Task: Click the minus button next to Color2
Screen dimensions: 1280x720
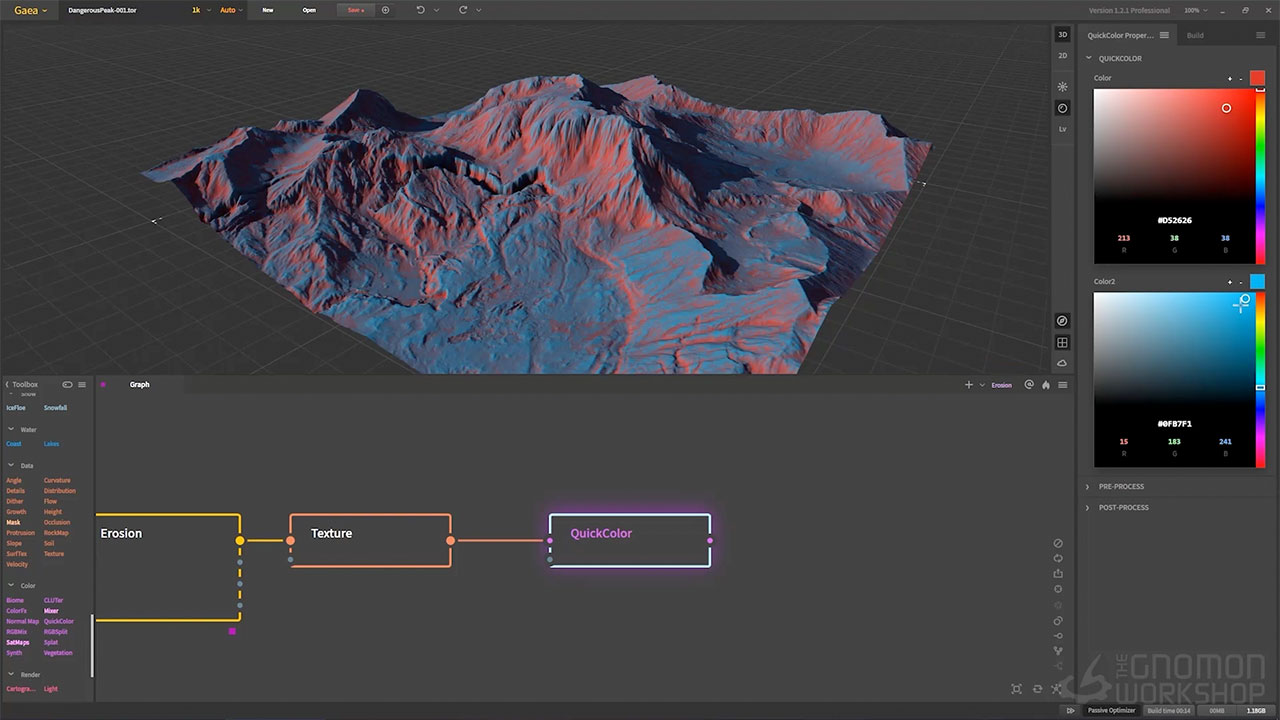Action: point(1241,282)
